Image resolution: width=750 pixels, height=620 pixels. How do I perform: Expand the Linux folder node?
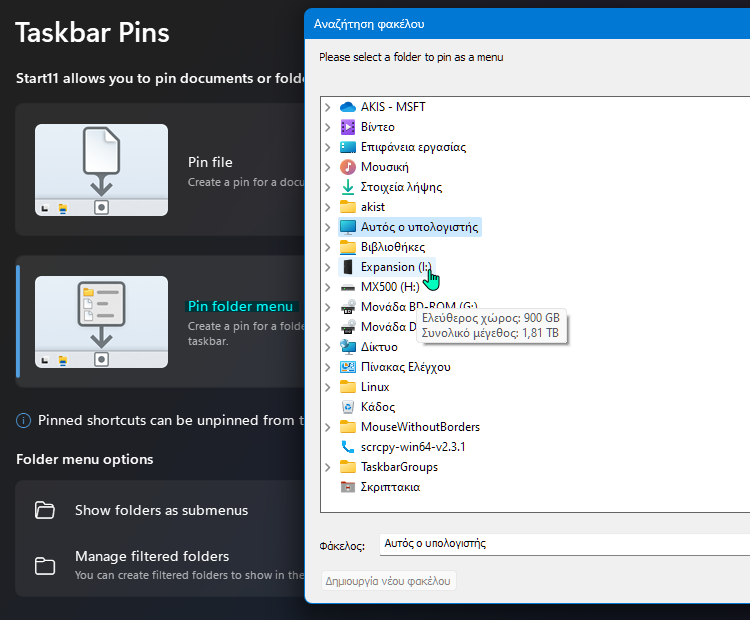click(328, 387)
